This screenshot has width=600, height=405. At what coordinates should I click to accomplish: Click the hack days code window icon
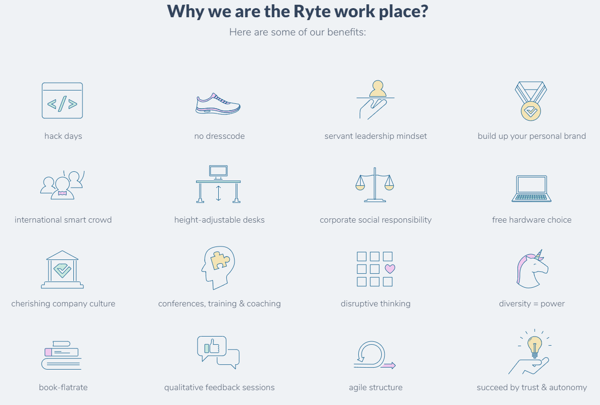point(62,100)
